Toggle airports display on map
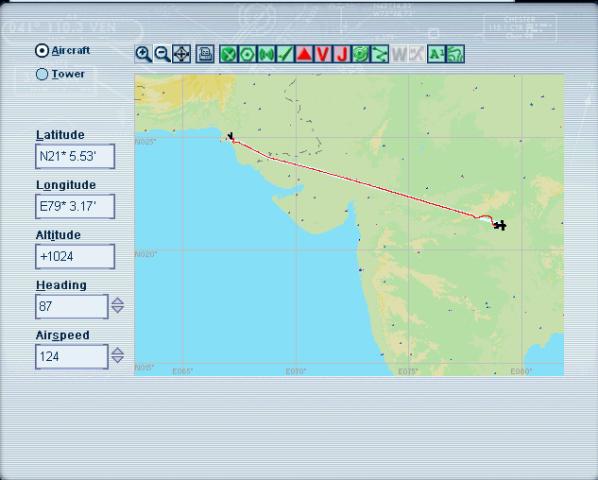 pos(228,54)
